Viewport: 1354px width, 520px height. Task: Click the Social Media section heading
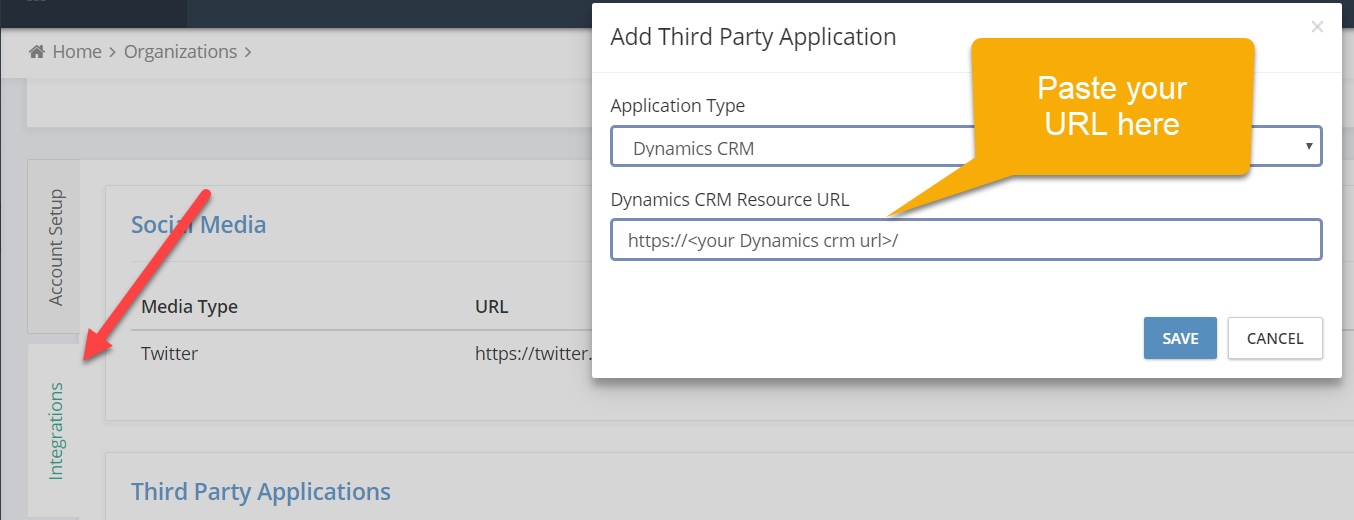[199, 224]
